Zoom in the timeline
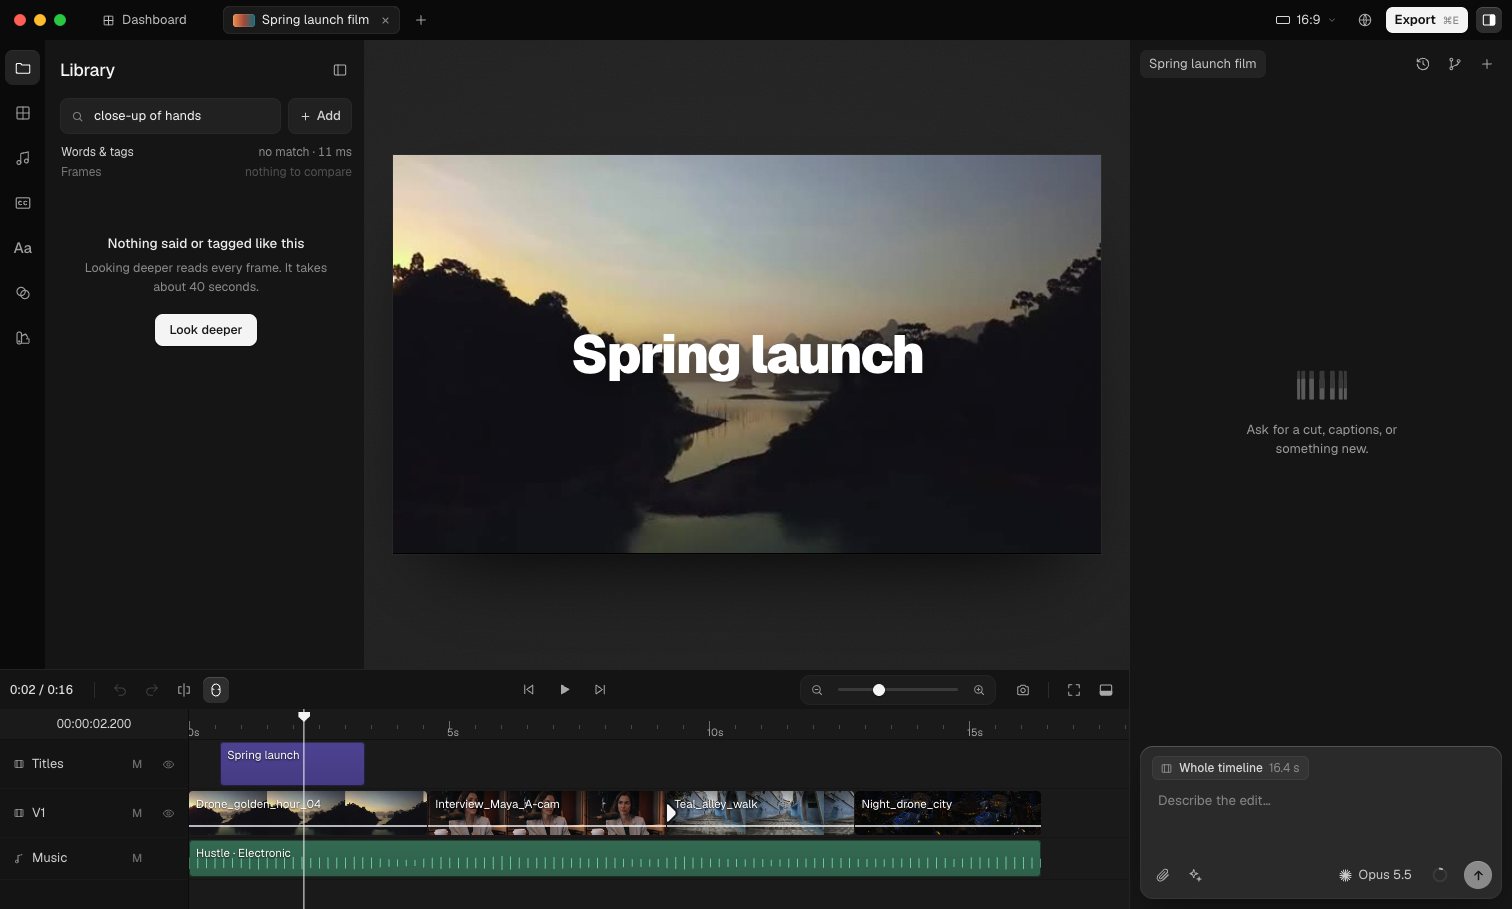 [x=979, y=690]
